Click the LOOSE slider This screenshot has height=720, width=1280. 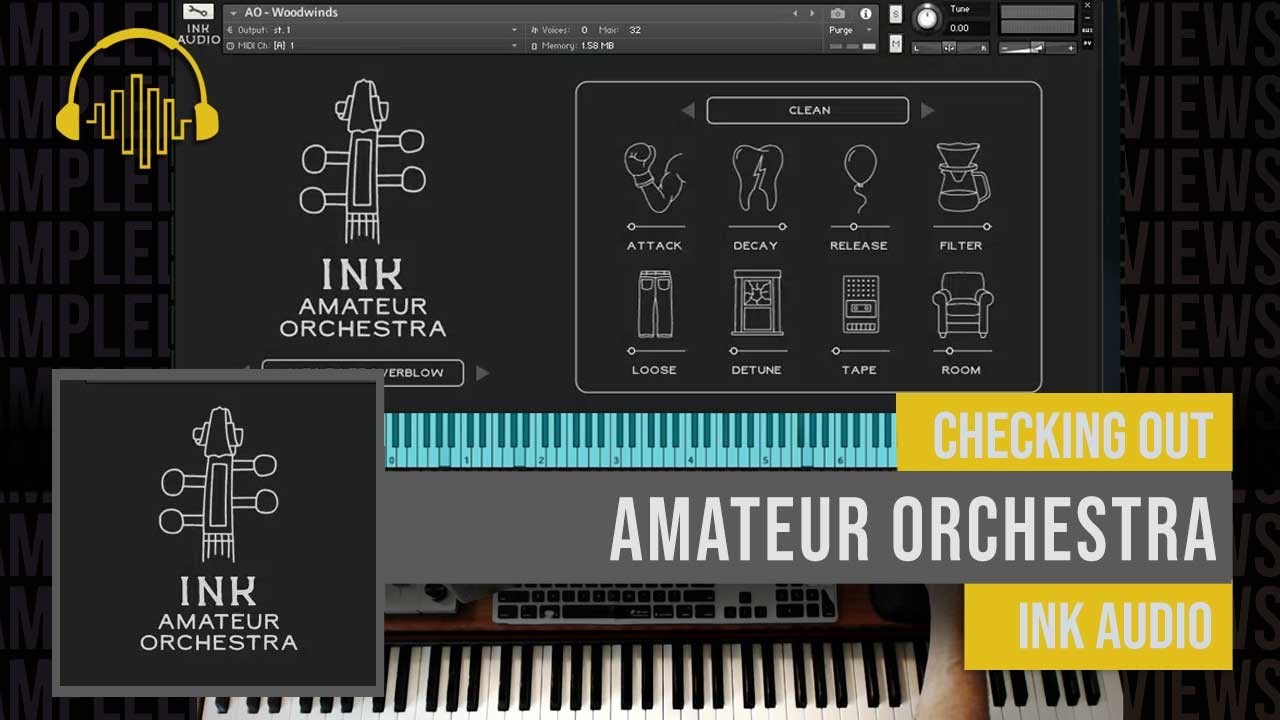click(x=655, y=351)
